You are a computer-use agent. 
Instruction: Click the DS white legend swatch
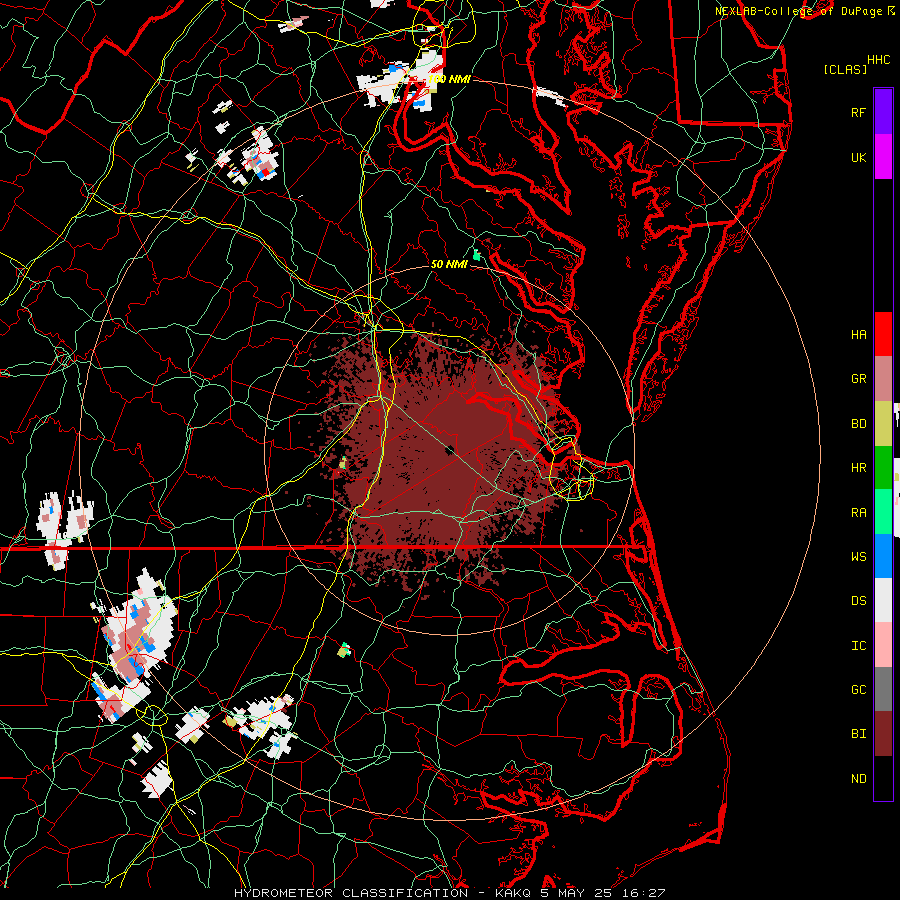click(x=883, y=600)
